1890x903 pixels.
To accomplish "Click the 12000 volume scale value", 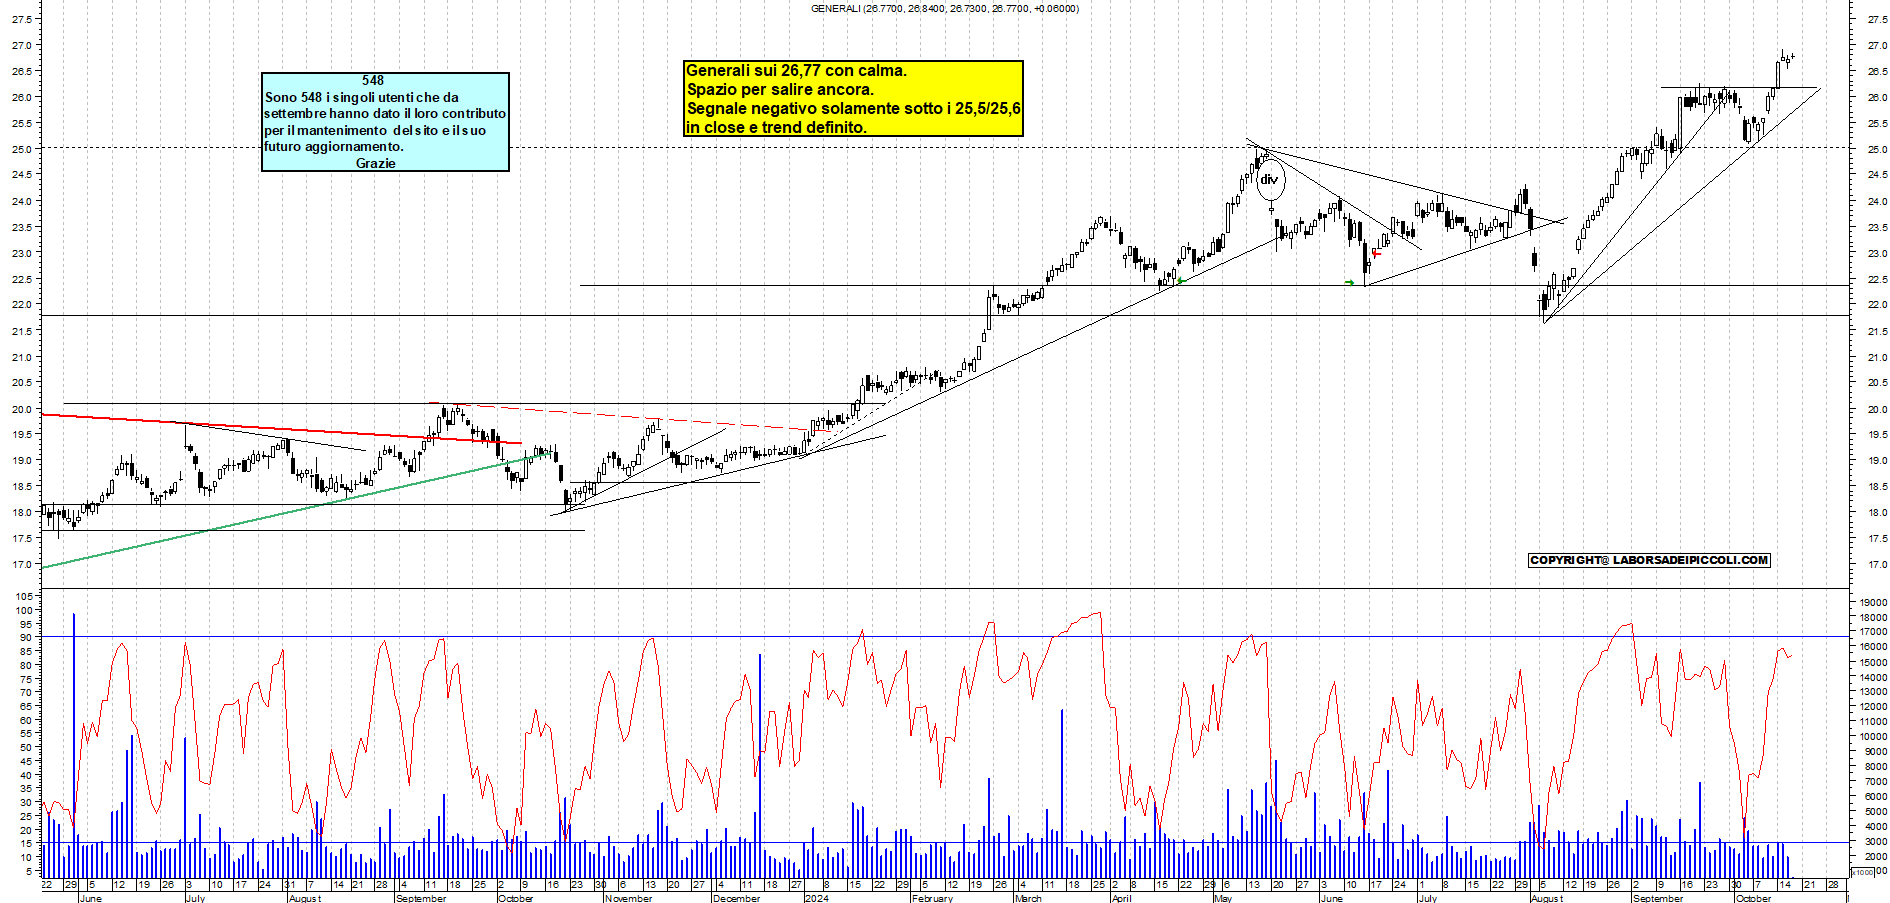I will coord(1873,707).
